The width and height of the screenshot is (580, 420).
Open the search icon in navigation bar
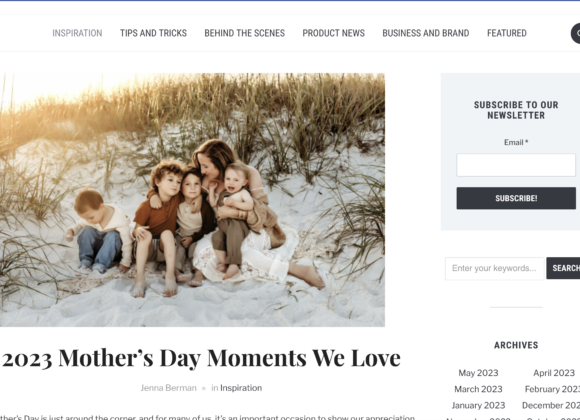point(576,33)
